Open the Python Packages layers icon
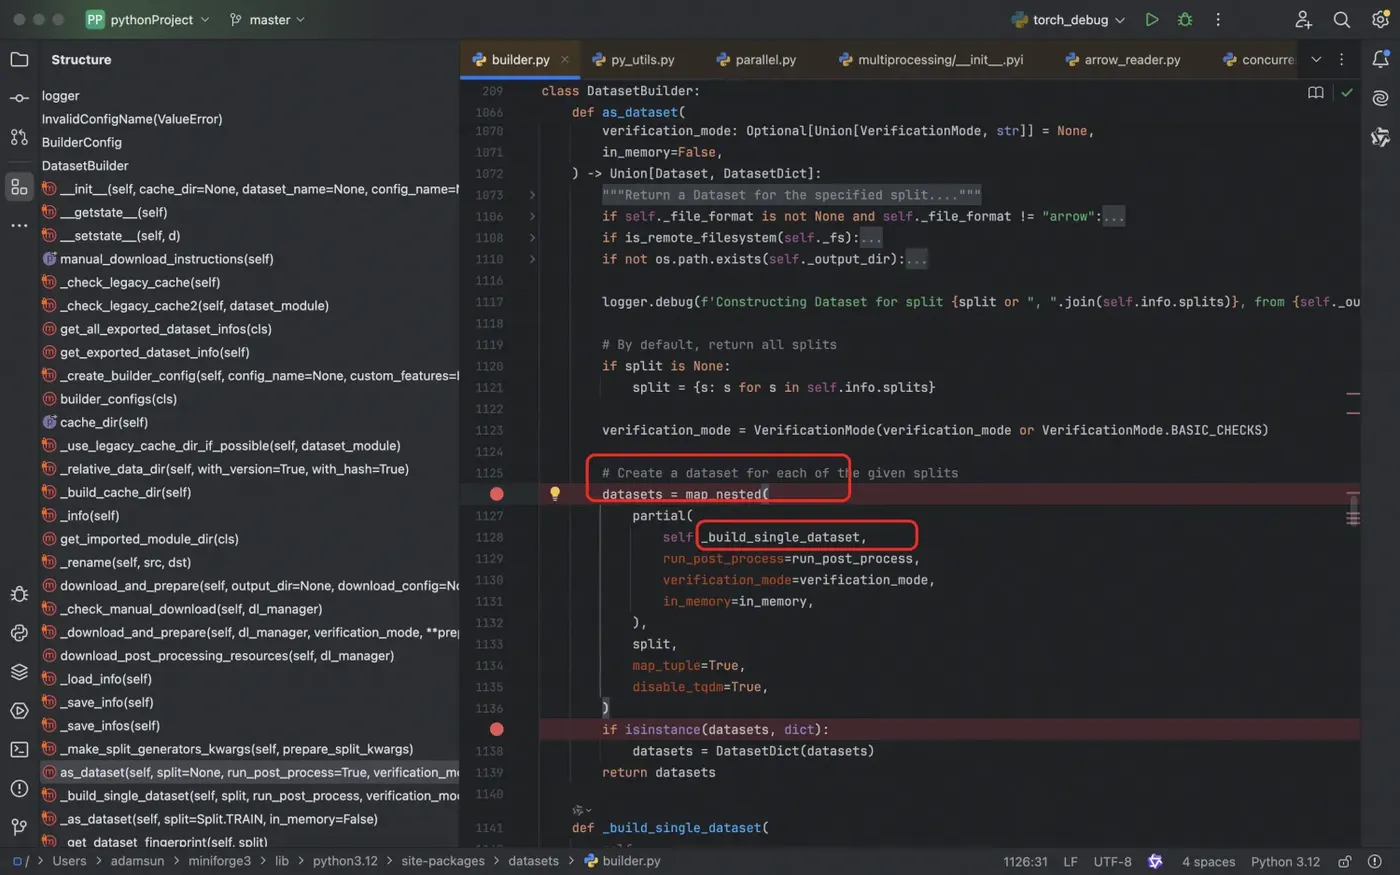This screenshot has height=875, width=1400. 19,672
